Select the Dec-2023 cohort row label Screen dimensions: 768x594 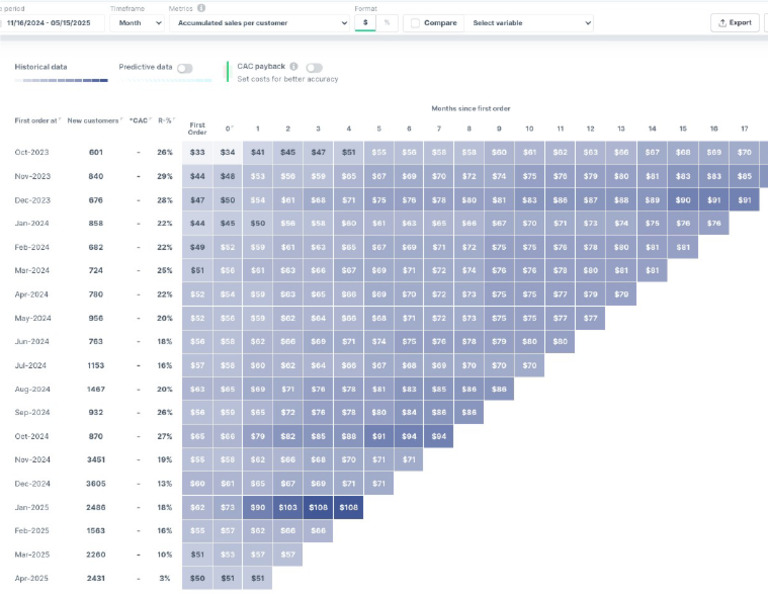(32, 200)
